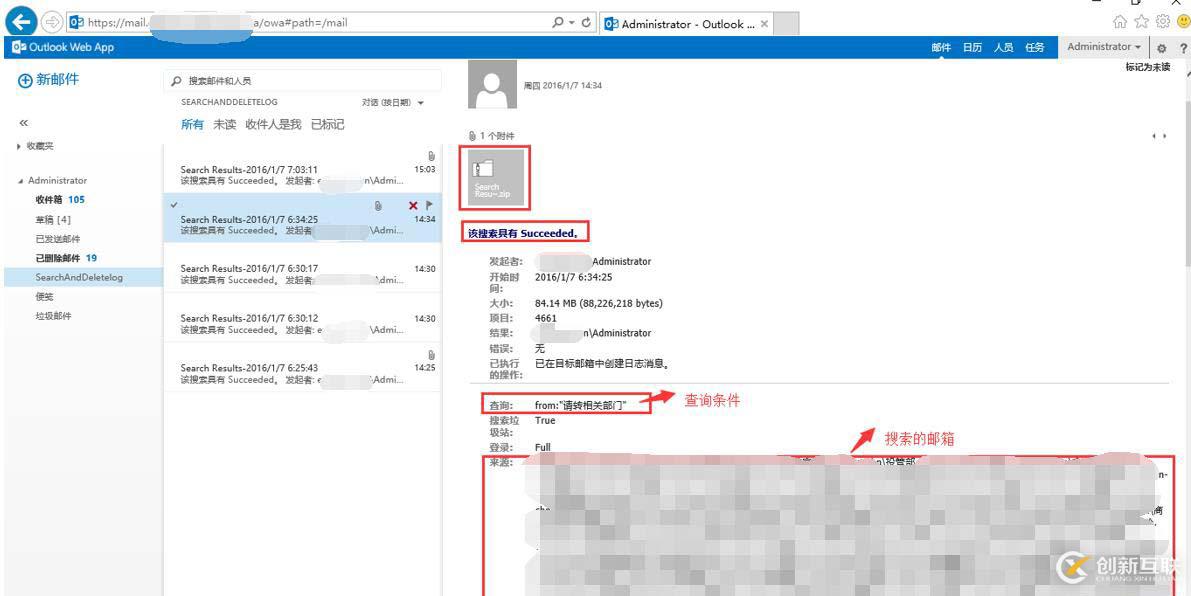Click the New mail button
Viewport: 1191px width, 596px height.
[48, 80]
